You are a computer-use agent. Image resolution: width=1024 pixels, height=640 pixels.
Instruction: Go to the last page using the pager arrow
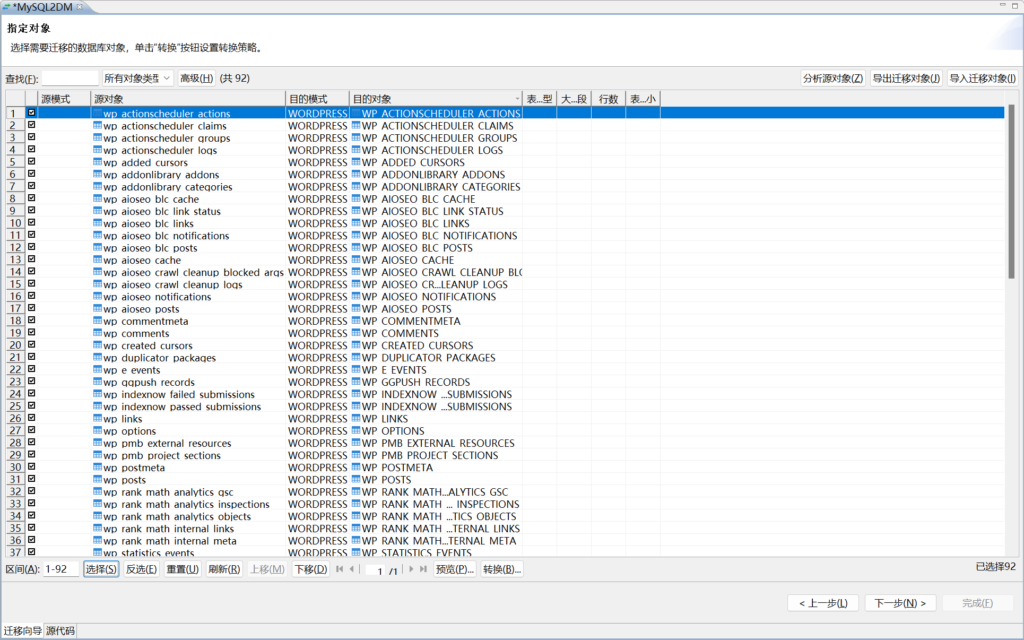pos(423,569)
